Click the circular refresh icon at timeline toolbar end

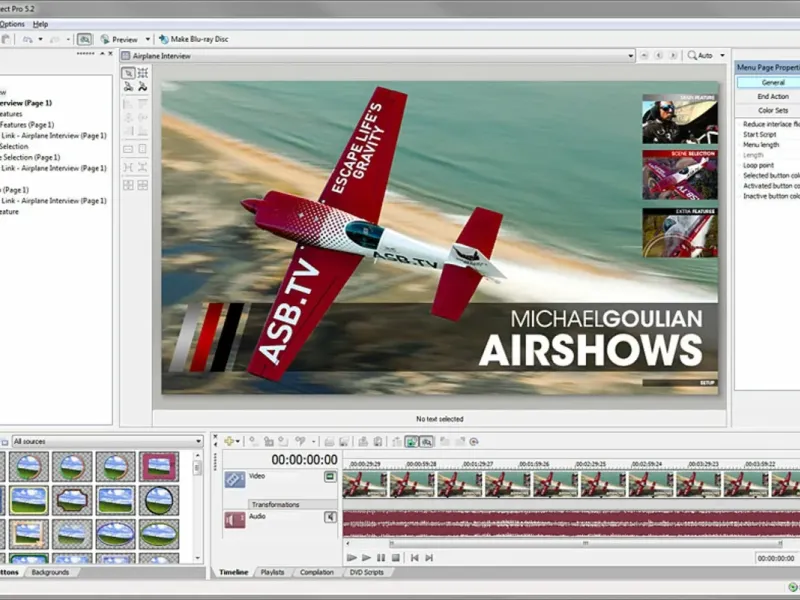pos(474,441)
